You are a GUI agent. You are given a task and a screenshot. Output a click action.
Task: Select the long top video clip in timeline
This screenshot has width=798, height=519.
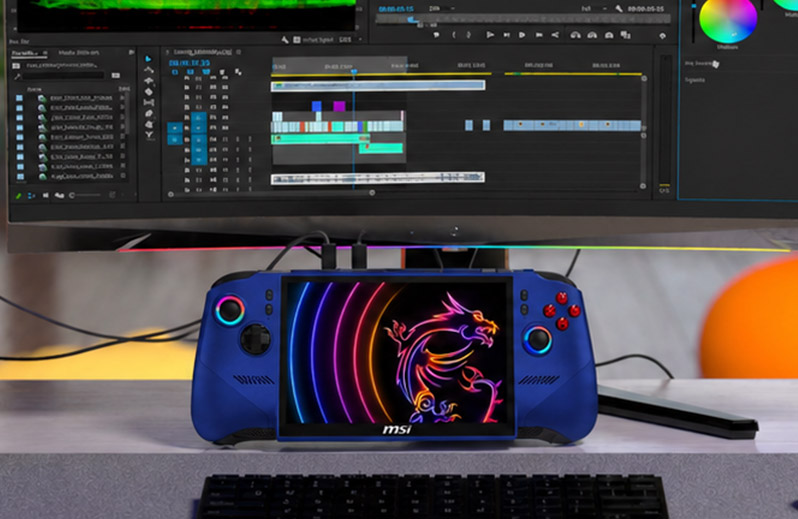(x=378, y=85)
